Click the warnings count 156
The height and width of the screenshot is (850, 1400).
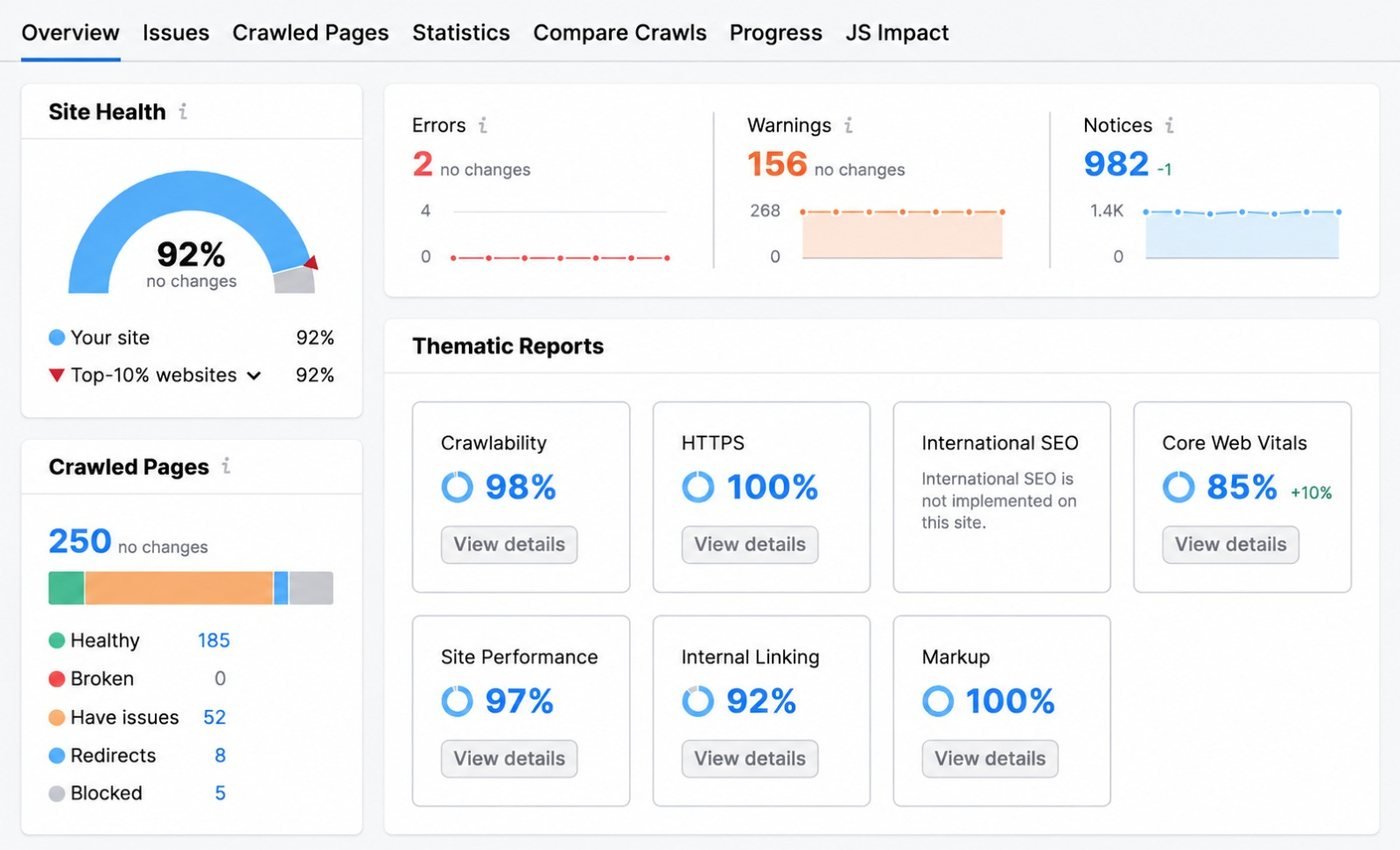[x=777, y=164]
